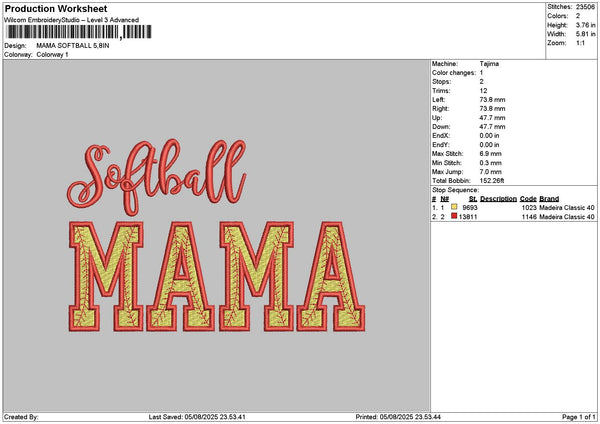Click the 'Stops:' label
Viewport: 600px width, 424px height.
tap(442, 82)
